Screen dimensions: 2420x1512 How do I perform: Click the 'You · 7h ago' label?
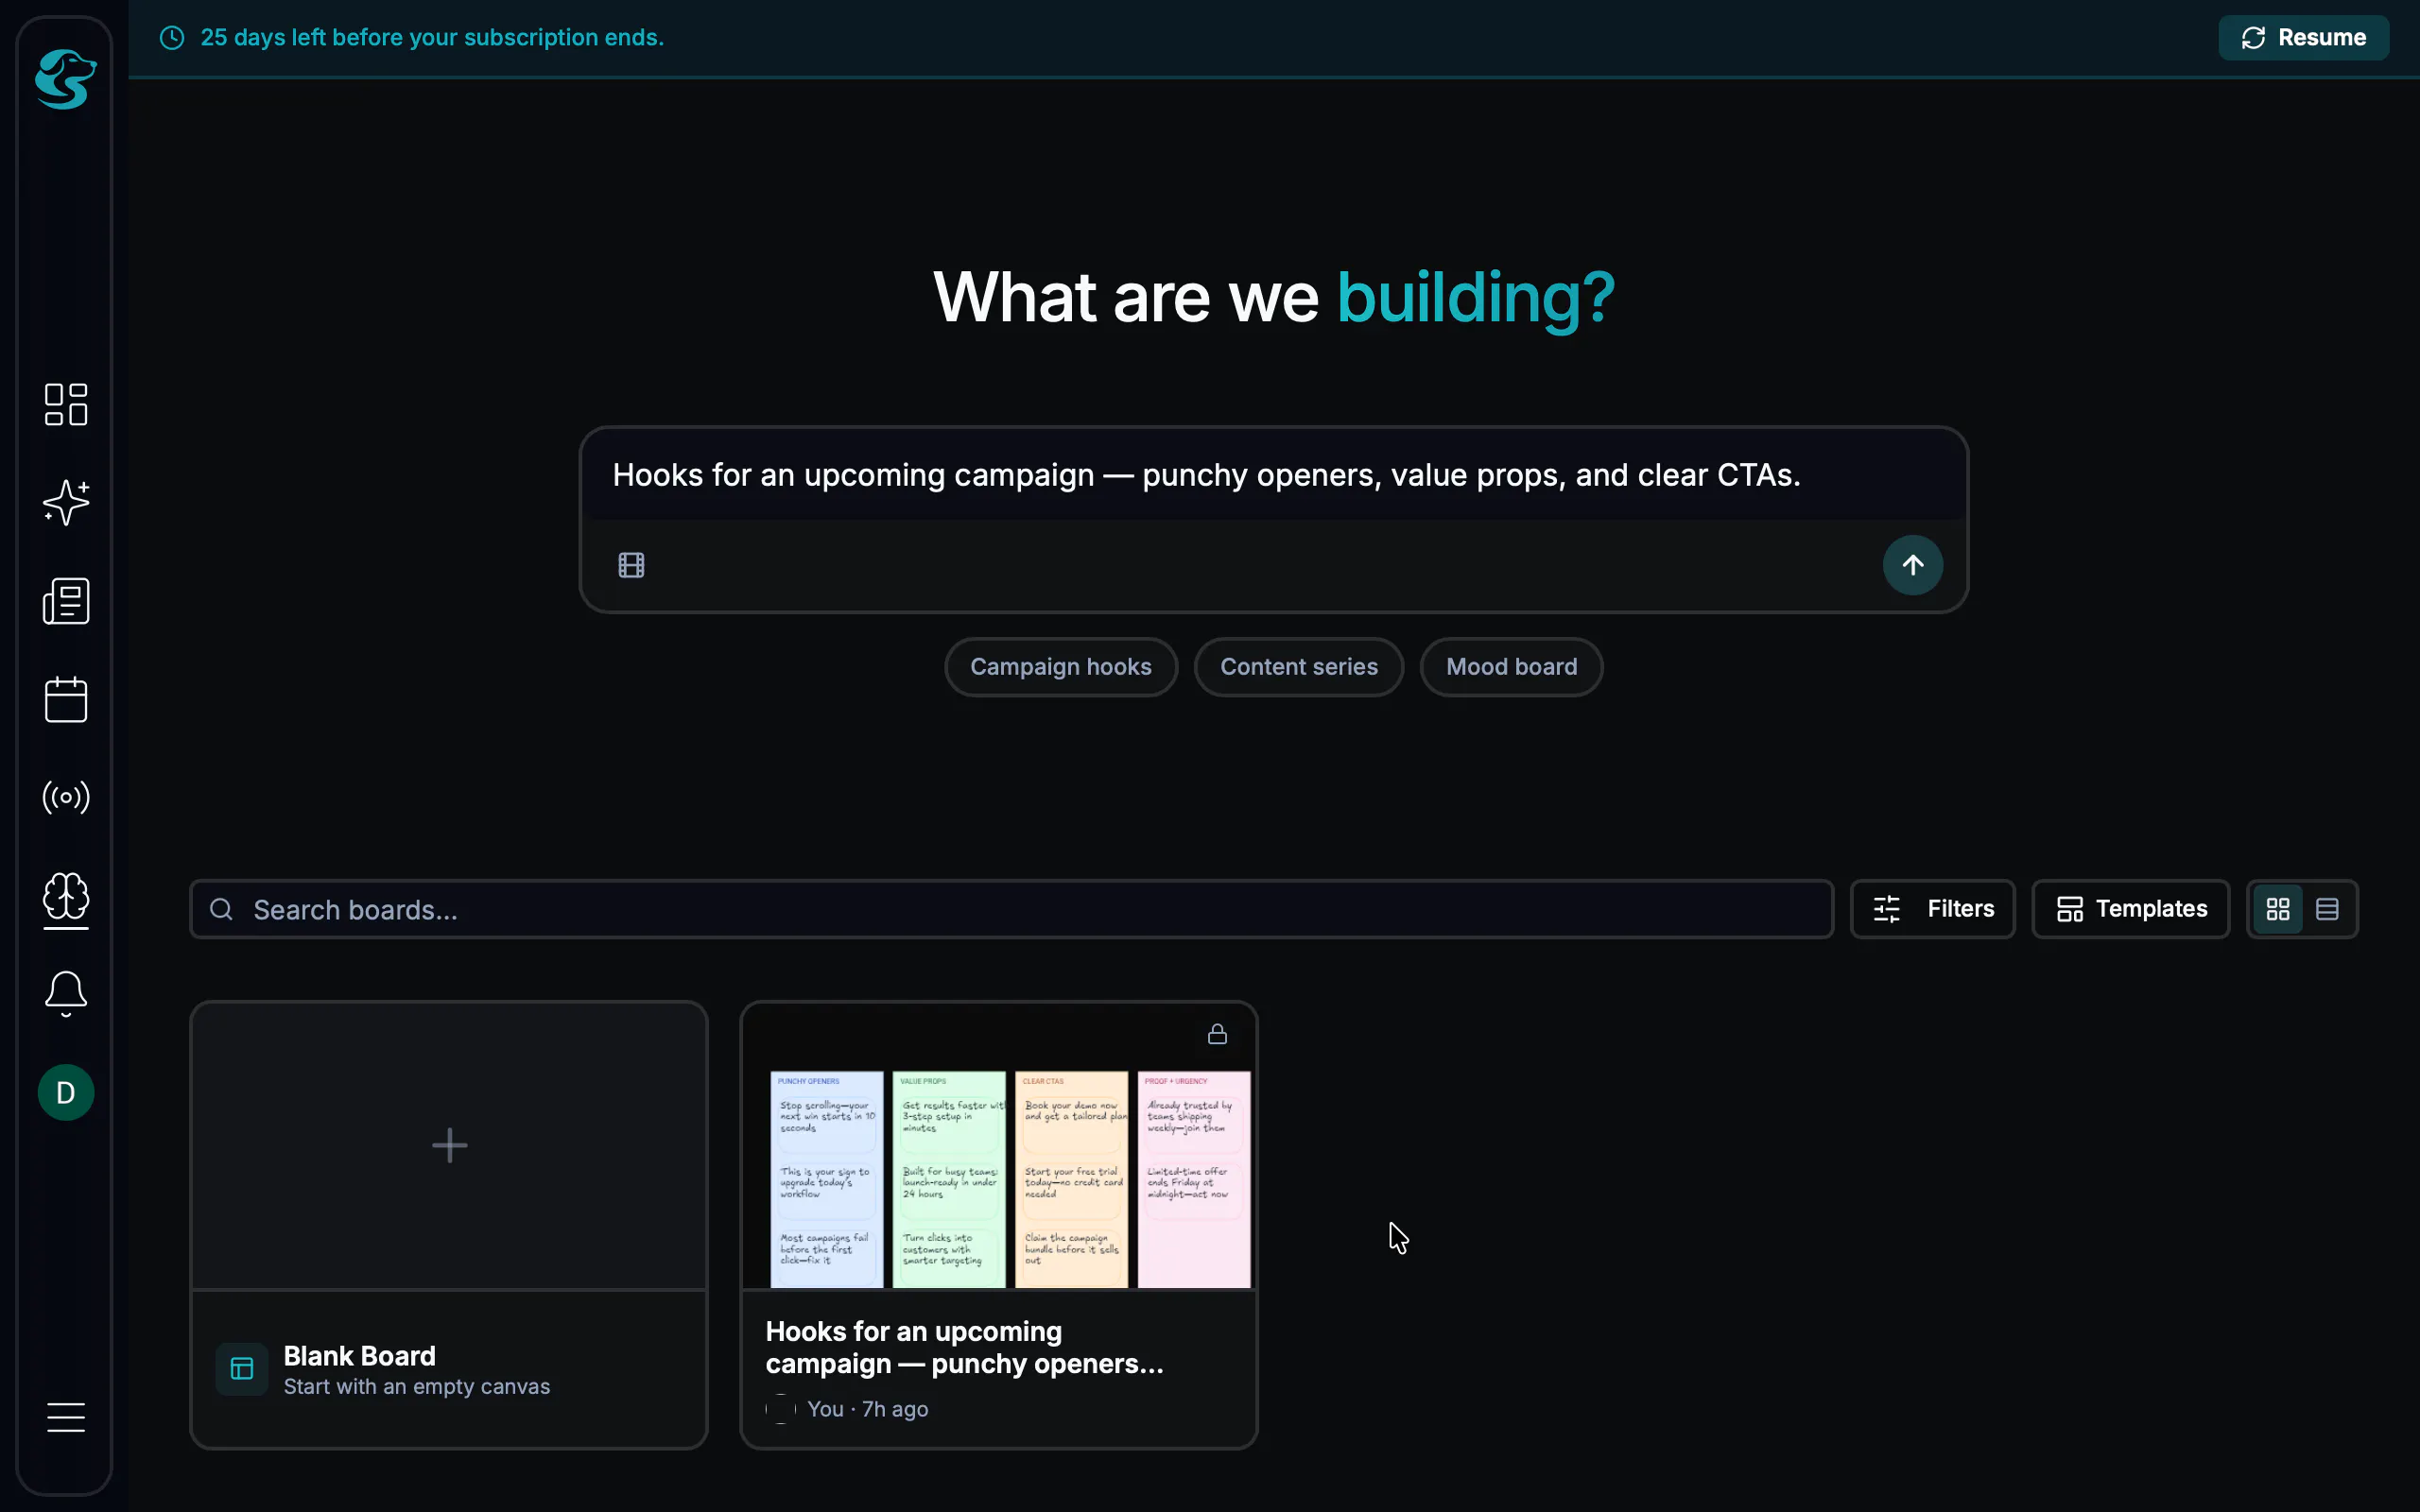(x=867, y=1409)
